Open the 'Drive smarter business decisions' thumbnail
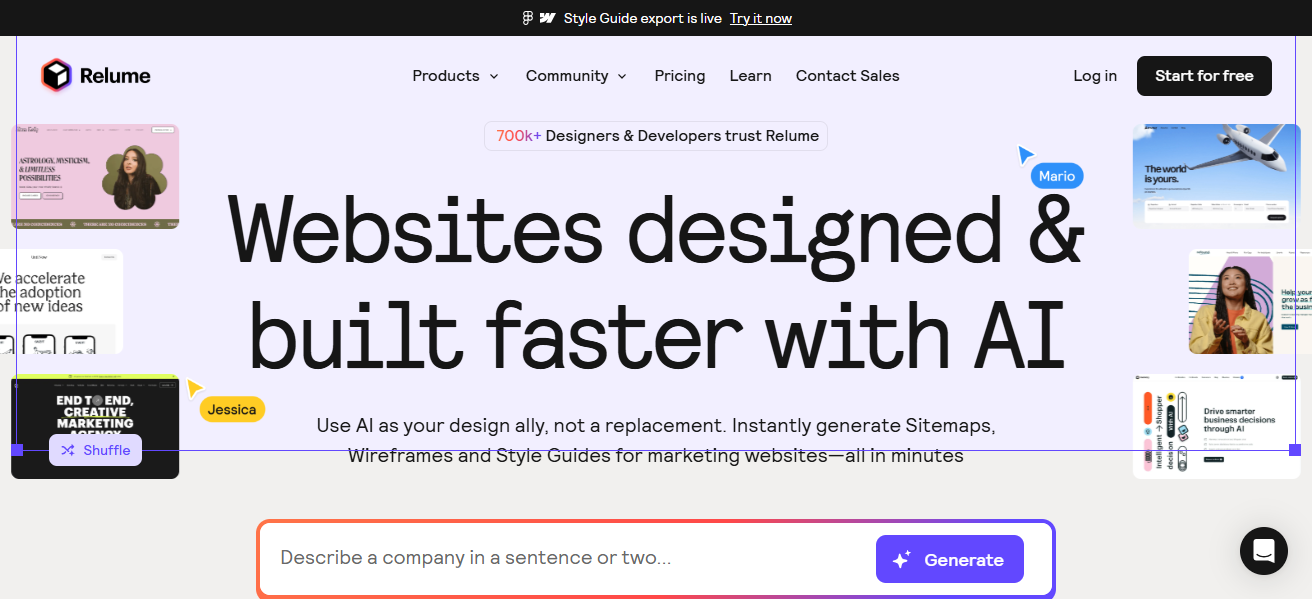This screenshot has height=599, width=1312. 1217,426
